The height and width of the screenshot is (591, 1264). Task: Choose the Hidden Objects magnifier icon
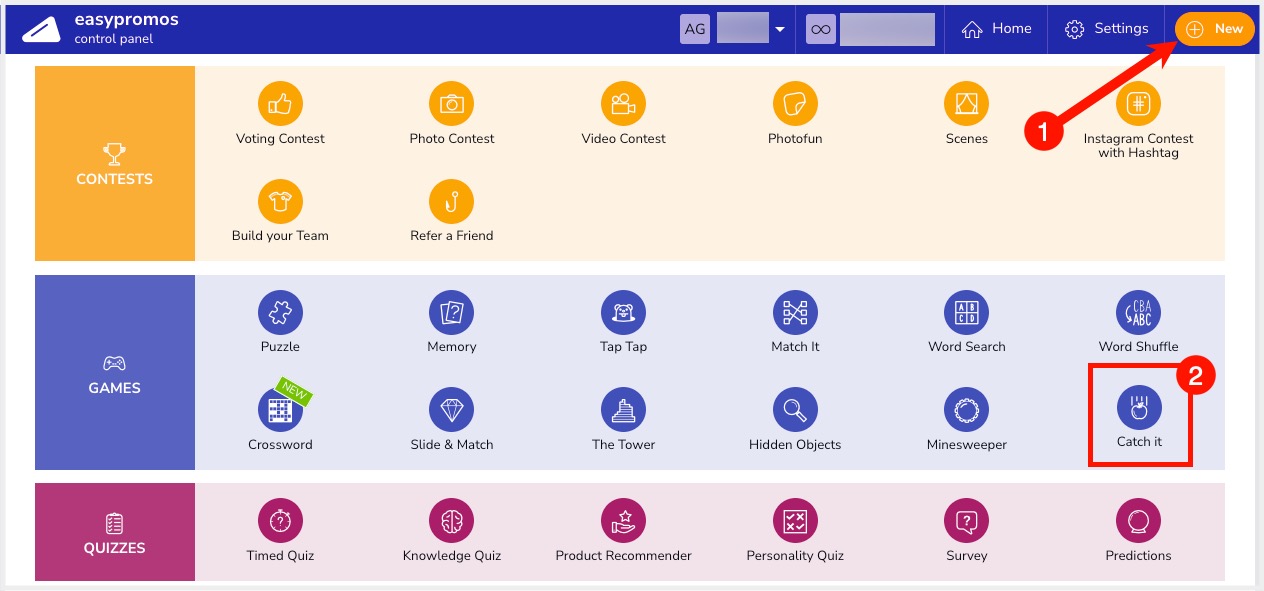tap(795, 410)
